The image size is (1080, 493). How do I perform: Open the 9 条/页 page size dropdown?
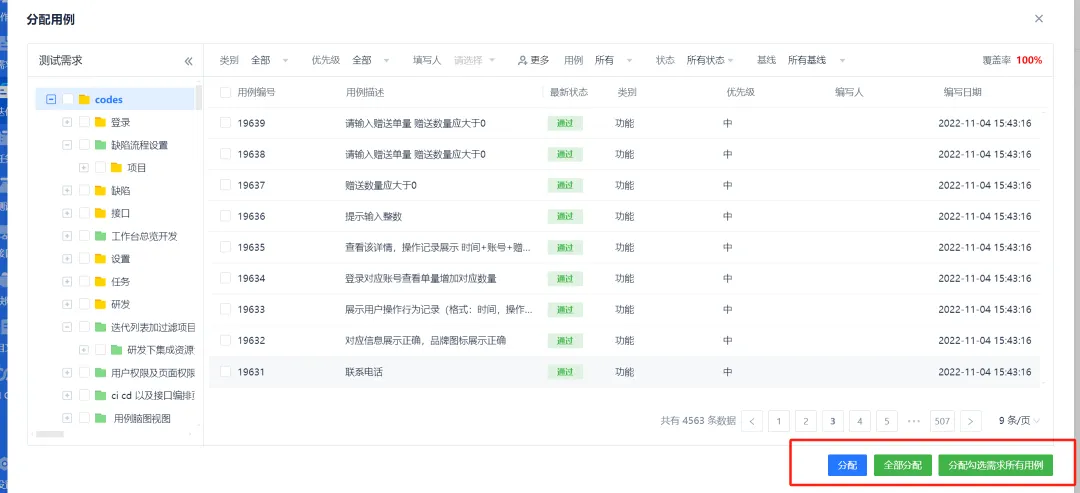point(1019,421)
